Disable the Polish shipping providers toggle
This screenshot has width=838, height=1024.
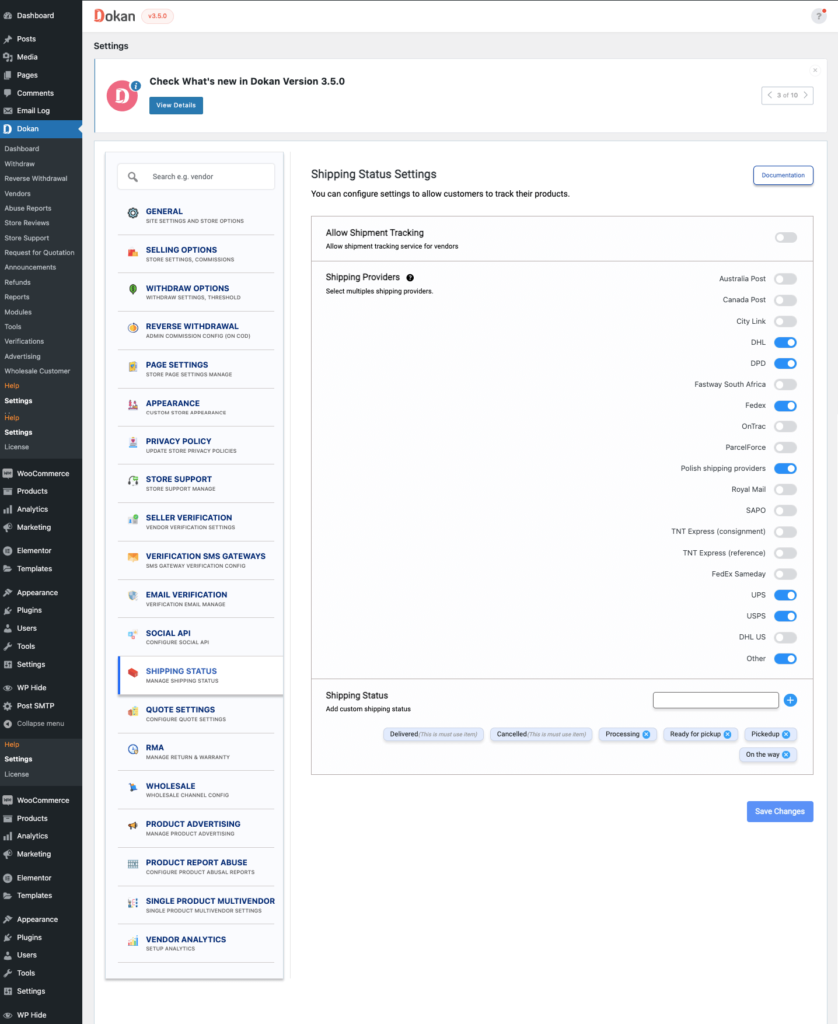785,469
